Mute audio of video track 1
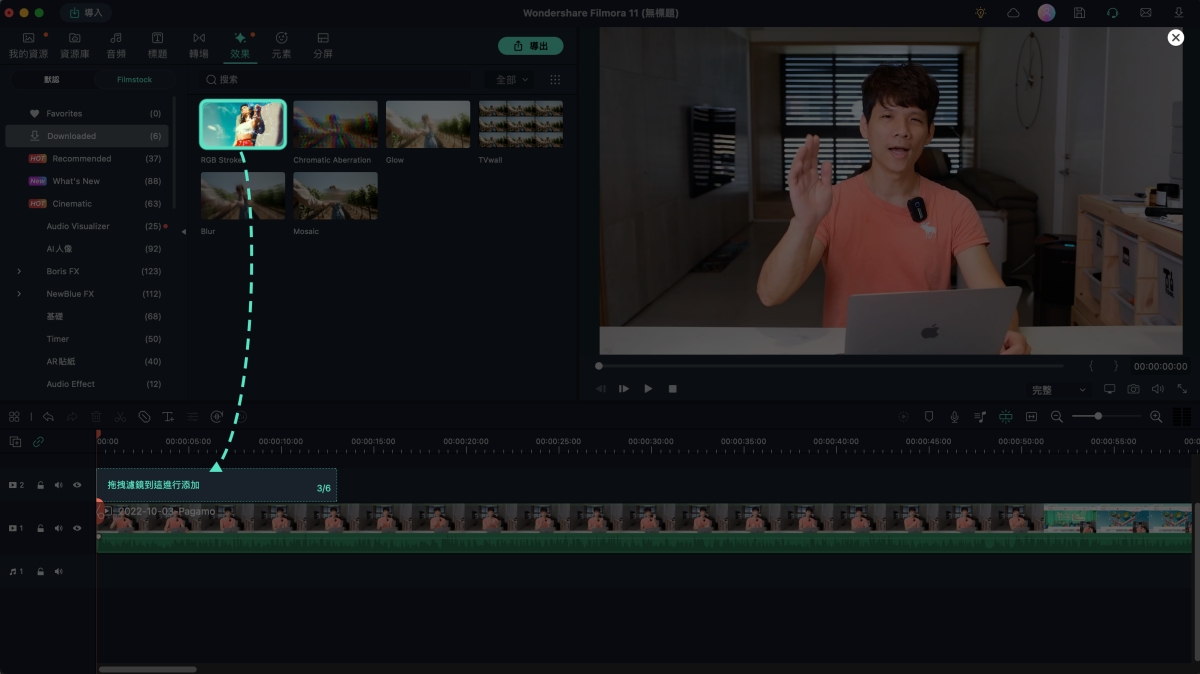 coord(58,528)
